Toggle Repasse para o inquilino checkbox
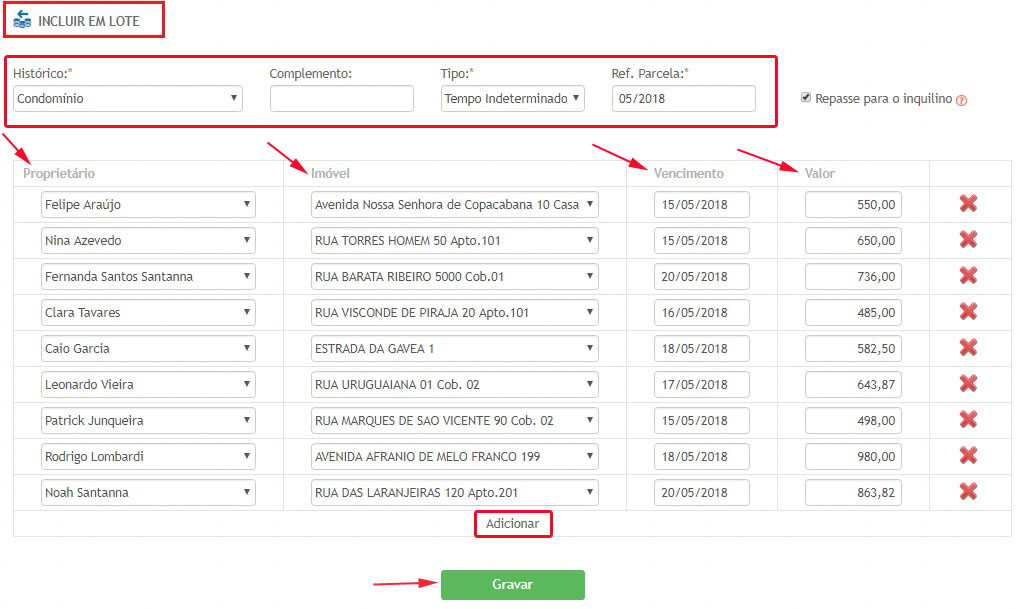Image resolution: width=1025 pixels, height=609 pixels. coord(806,98)
